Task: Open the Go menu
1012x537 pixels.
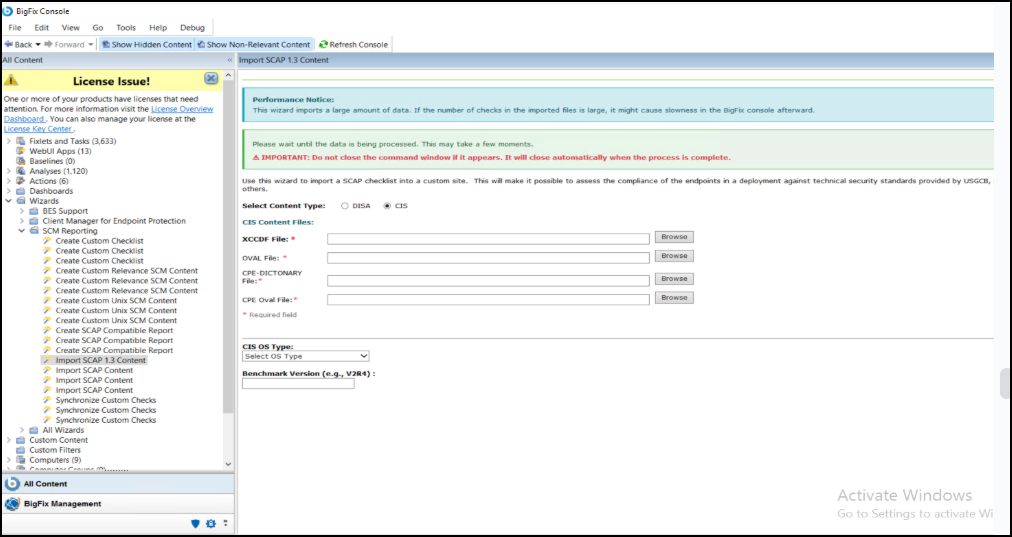Action: [x=97, y=28]
